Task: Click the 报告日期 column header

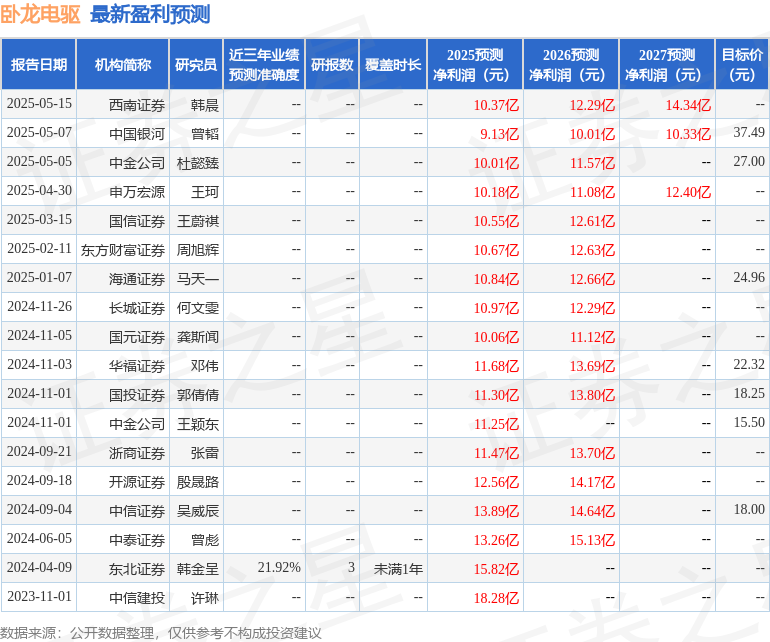Action: [x=39, y=64]
